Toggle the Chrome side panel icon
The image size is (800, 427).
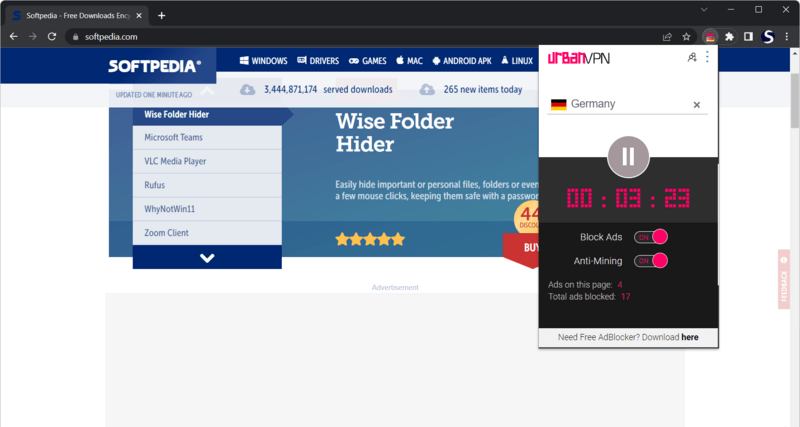[748, 37]
